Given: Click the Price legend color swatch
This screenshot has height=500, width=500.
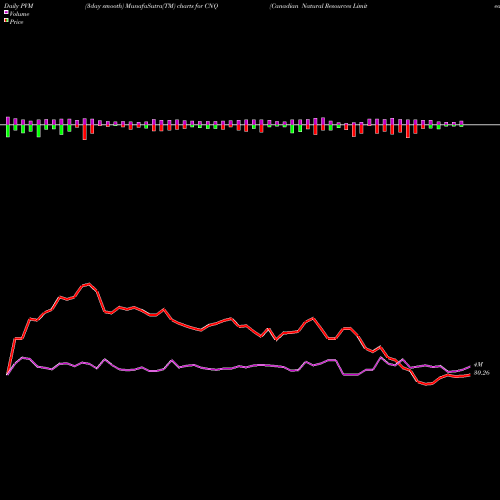Looking at the screenshot, I should coord(6,21).
